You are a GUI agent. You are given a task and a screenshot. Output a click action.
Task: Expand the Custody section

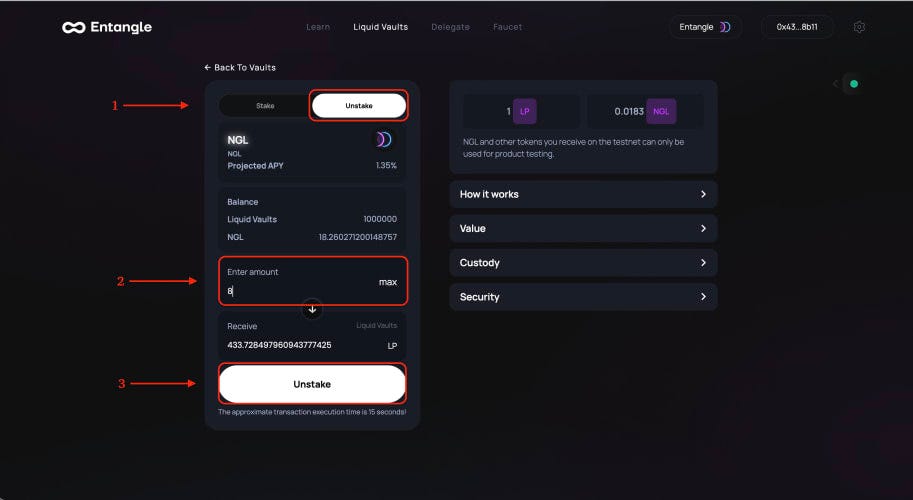coord(583,263)
